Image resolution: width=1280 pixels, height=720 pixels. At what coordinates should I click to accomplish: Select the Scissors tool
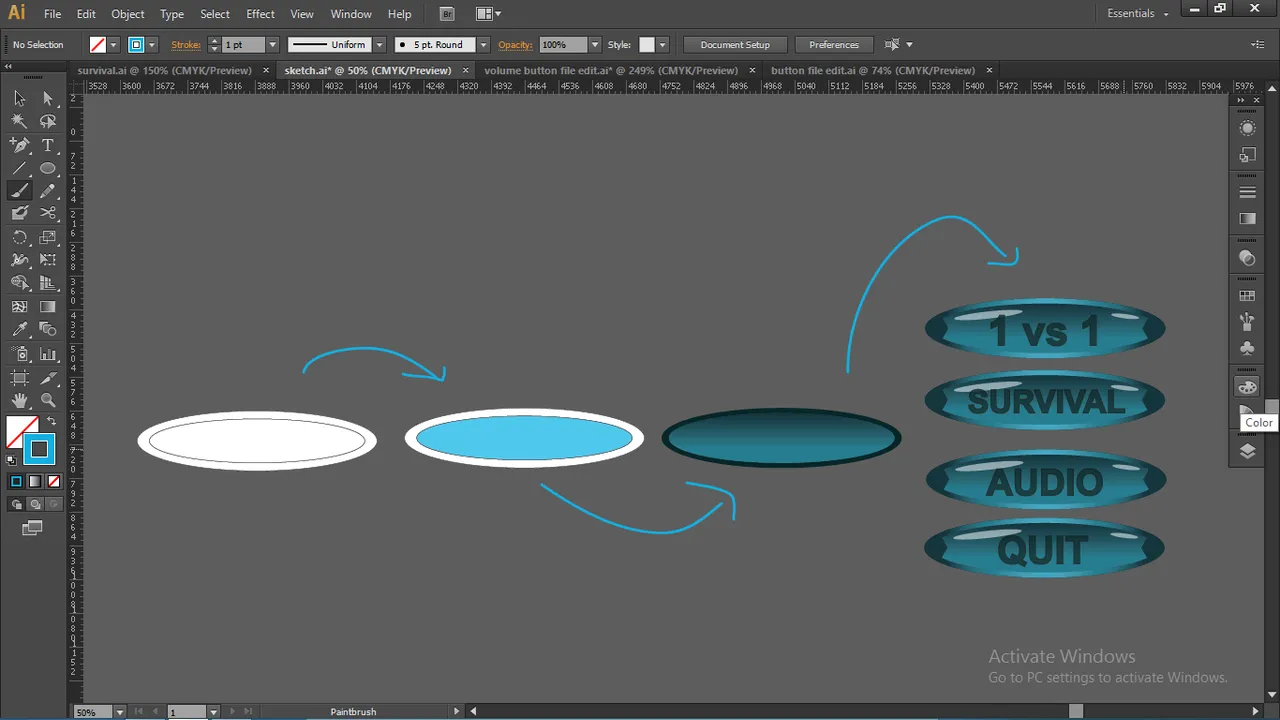pyautogui.click(x=47, y=213)
